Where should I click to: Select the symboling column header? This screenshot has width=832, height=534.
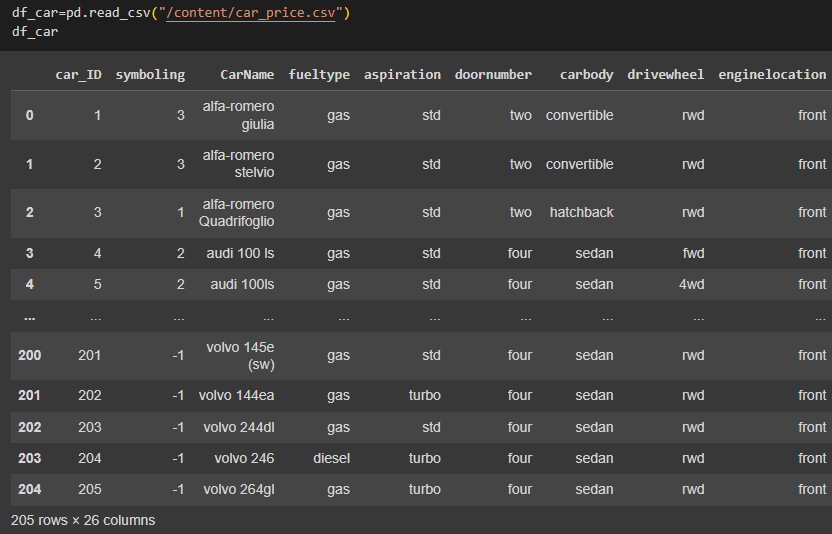point(150,75)
